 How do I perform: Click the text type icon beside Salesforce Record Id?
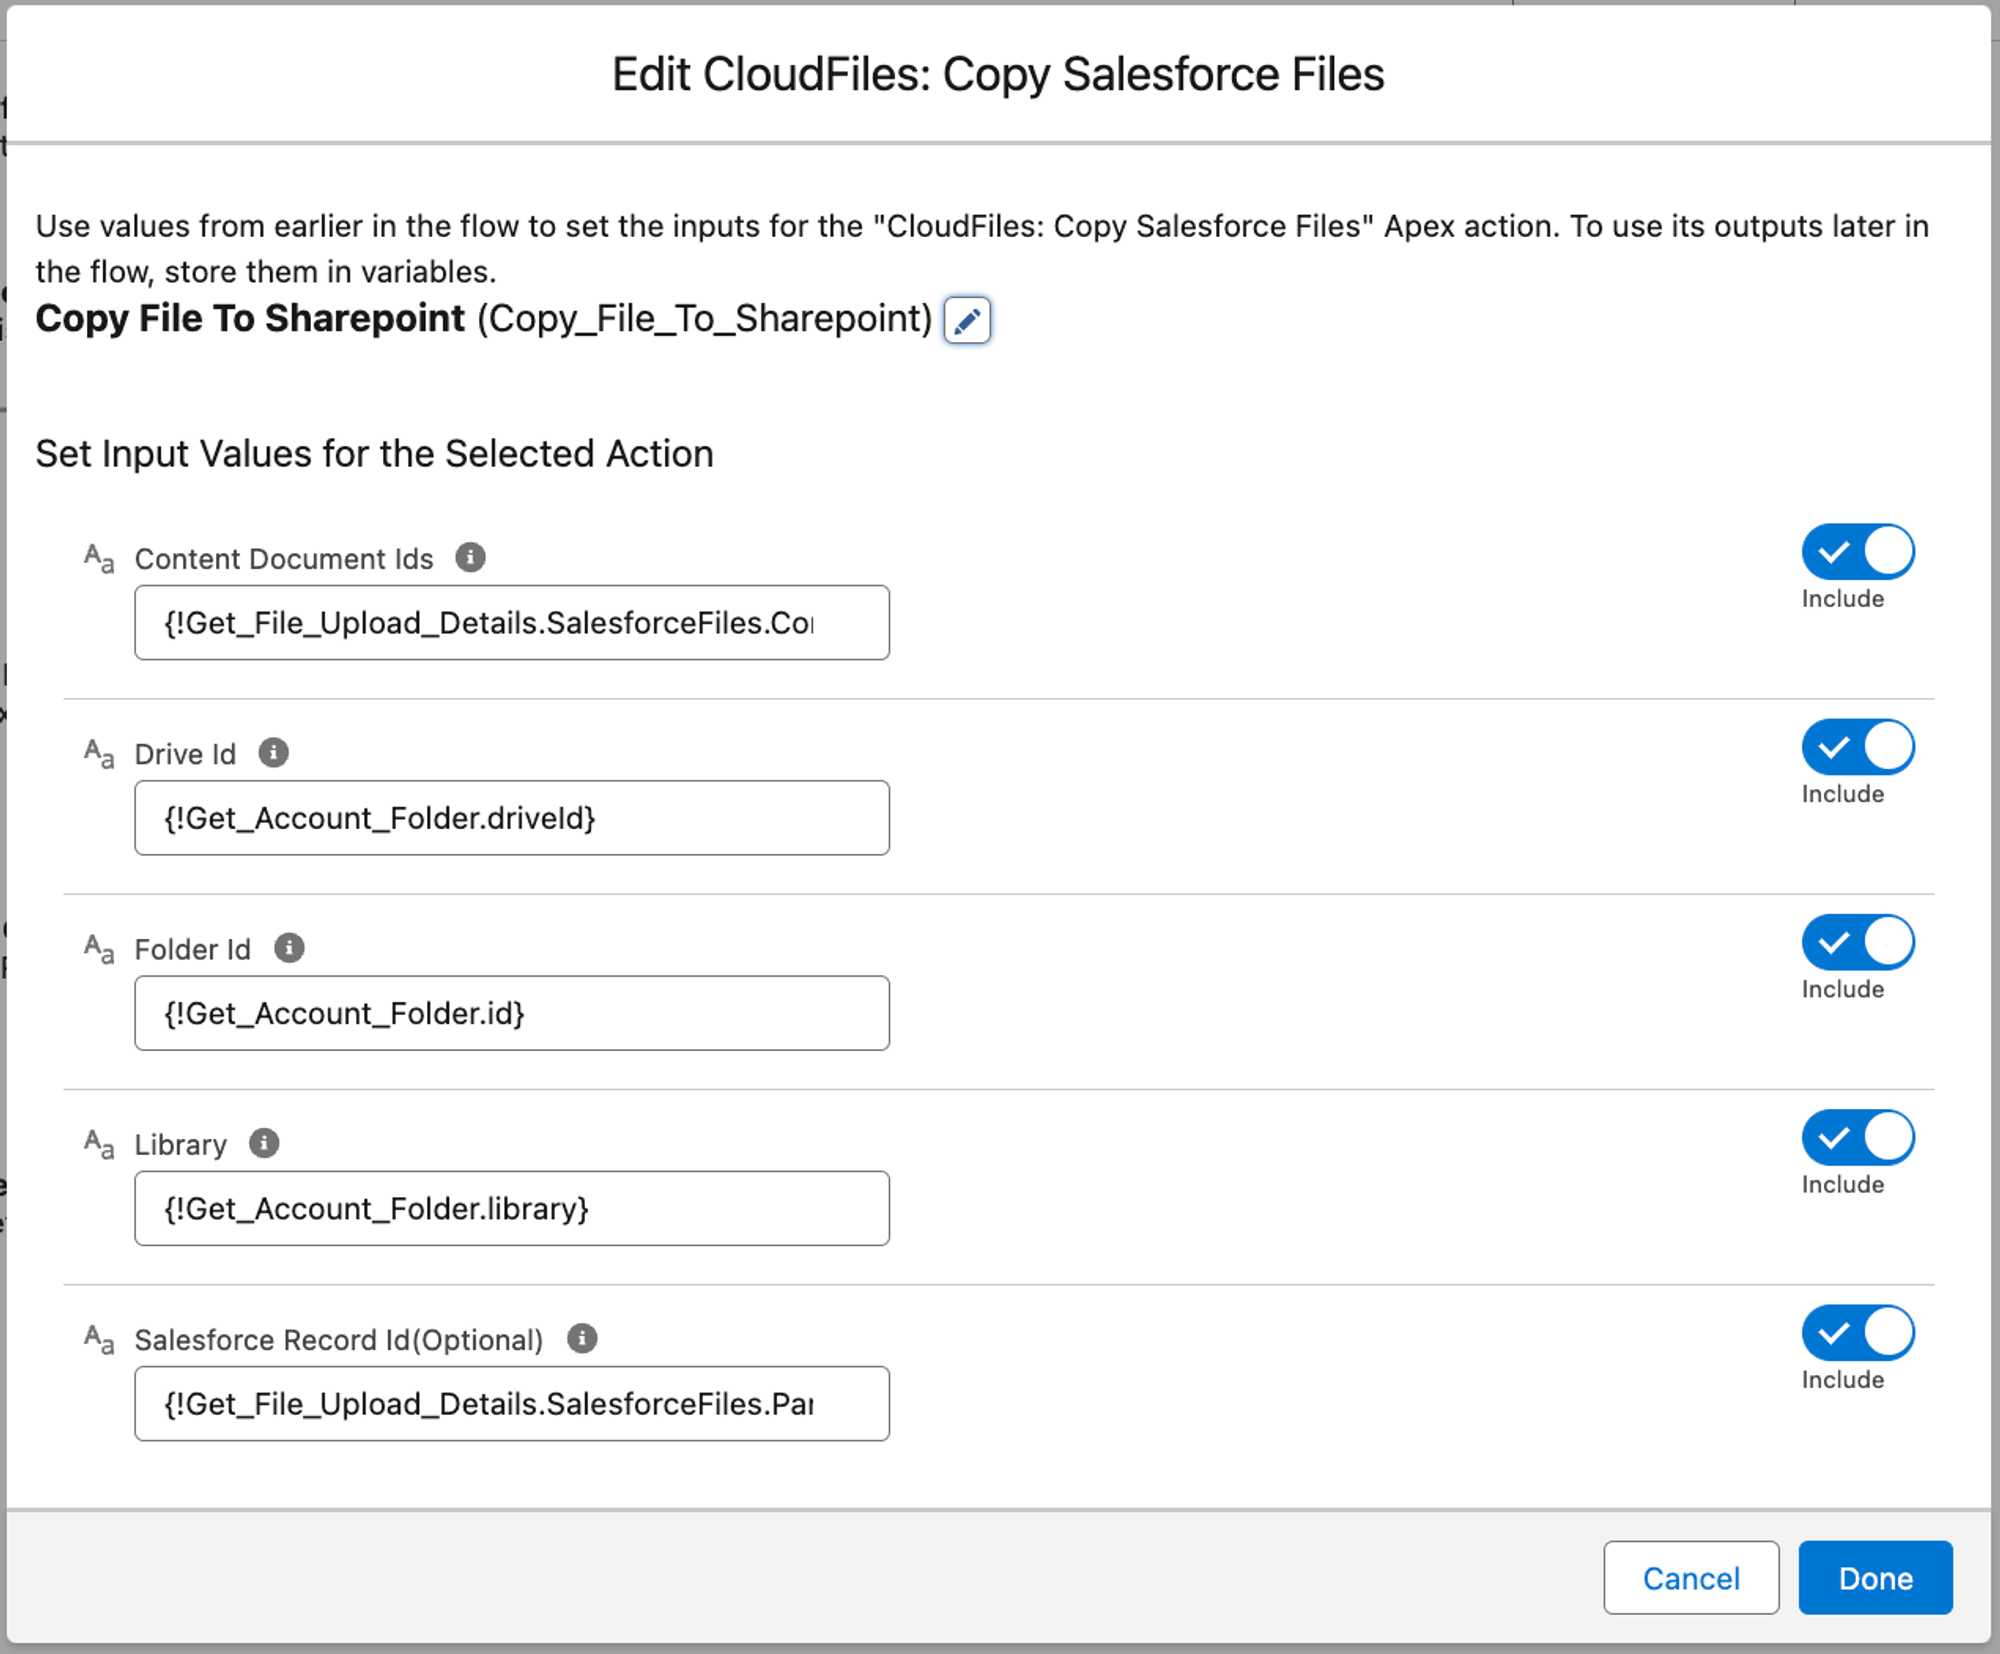(99, 1339)
